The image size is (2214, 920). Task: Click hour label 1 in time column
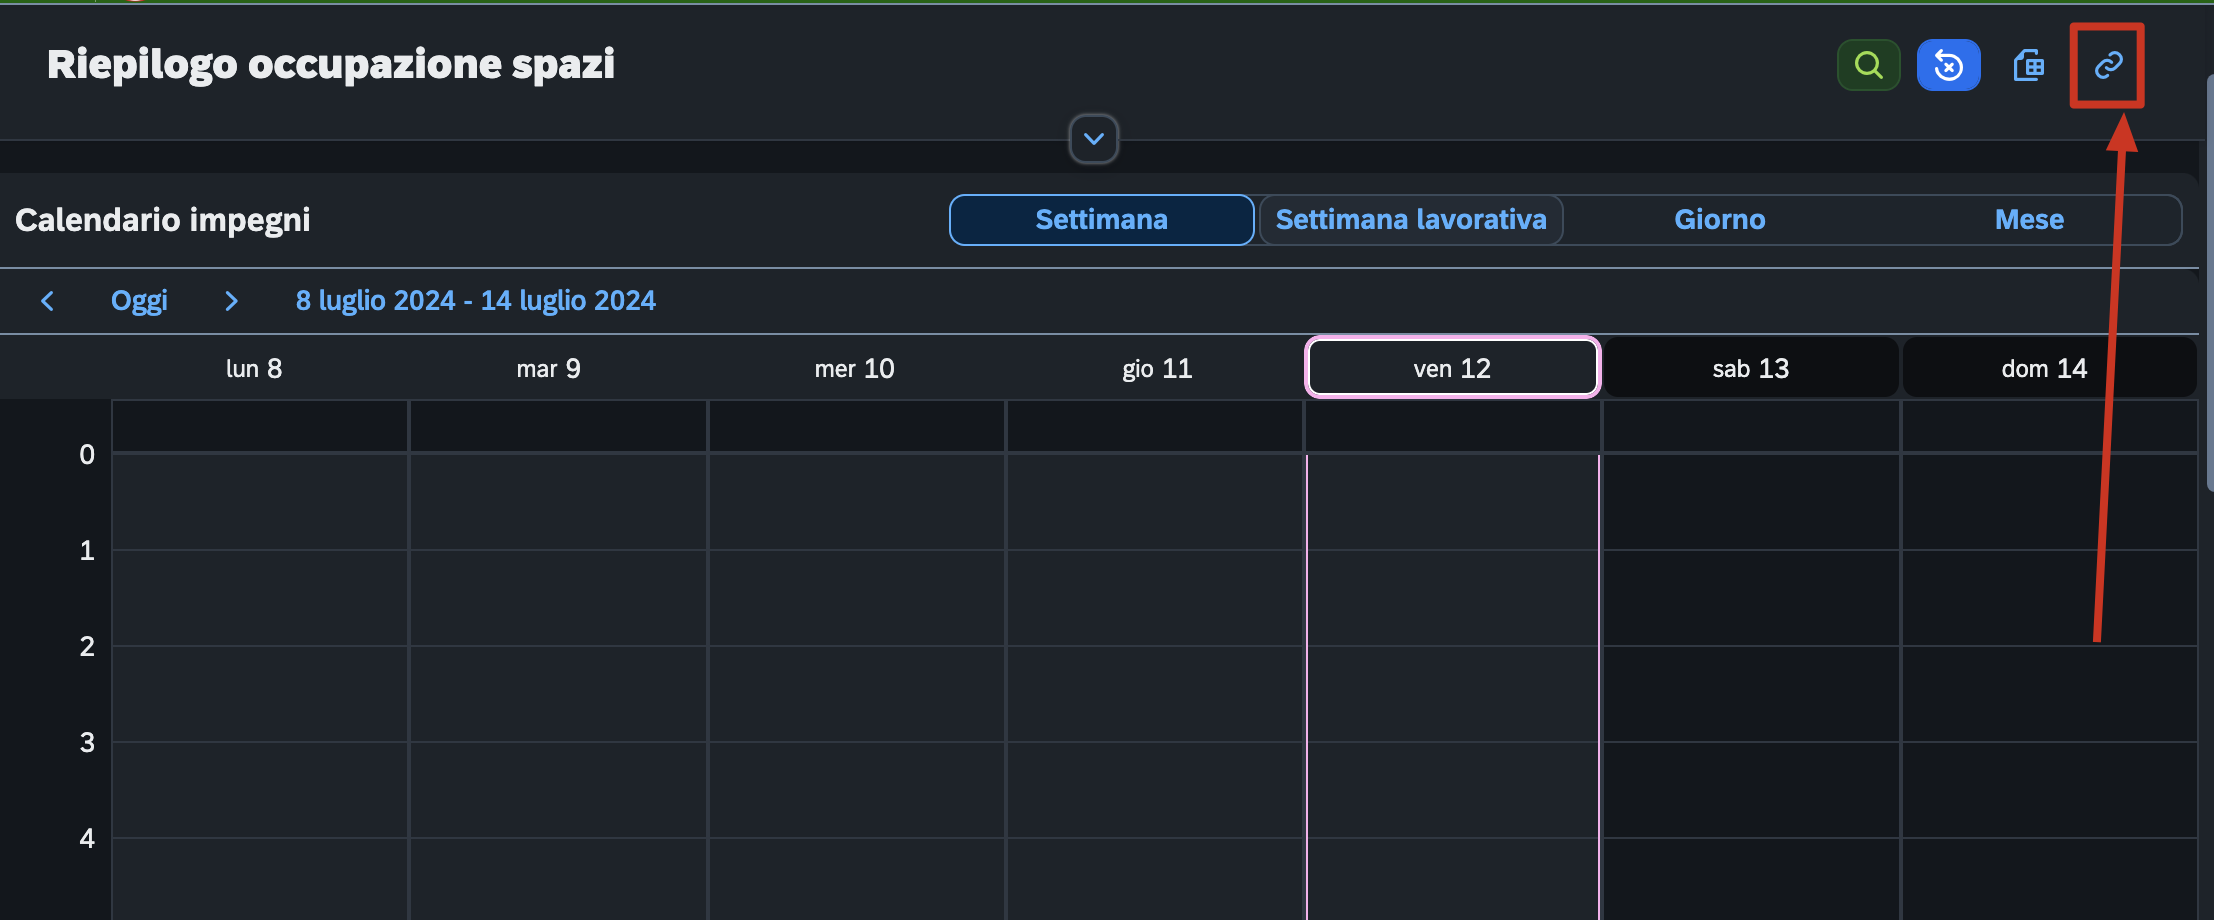(87, 551)
